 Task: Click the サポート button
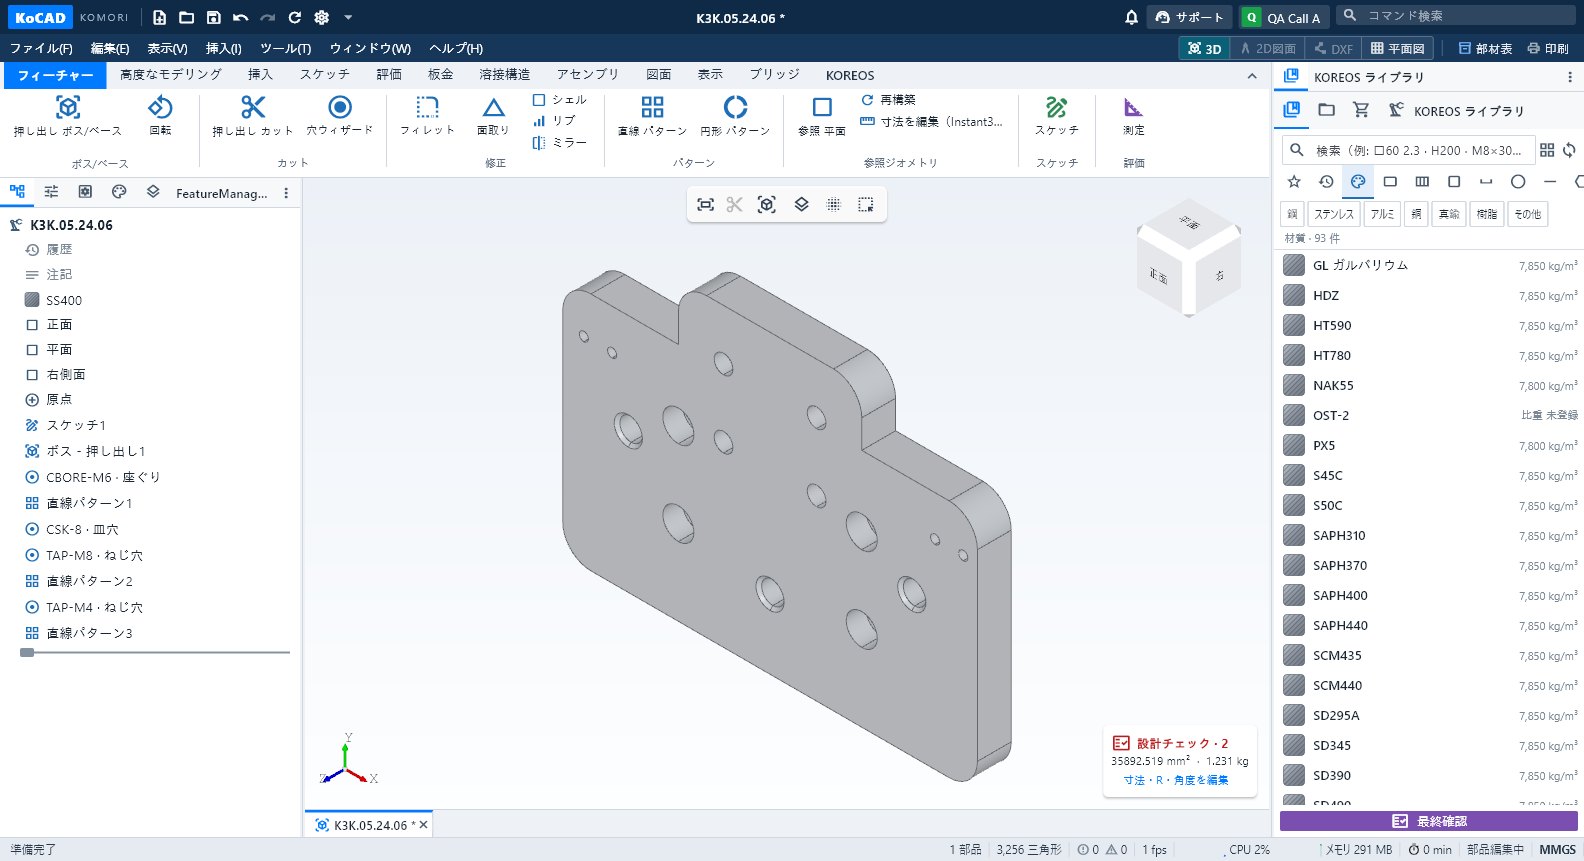[1189, 17]
